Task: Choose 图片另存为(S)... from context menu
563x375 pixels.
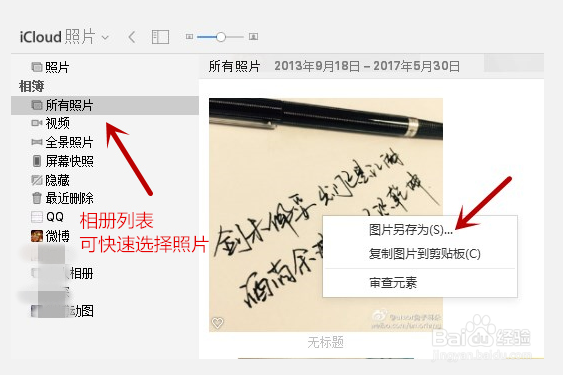Action: pos(410,230)
